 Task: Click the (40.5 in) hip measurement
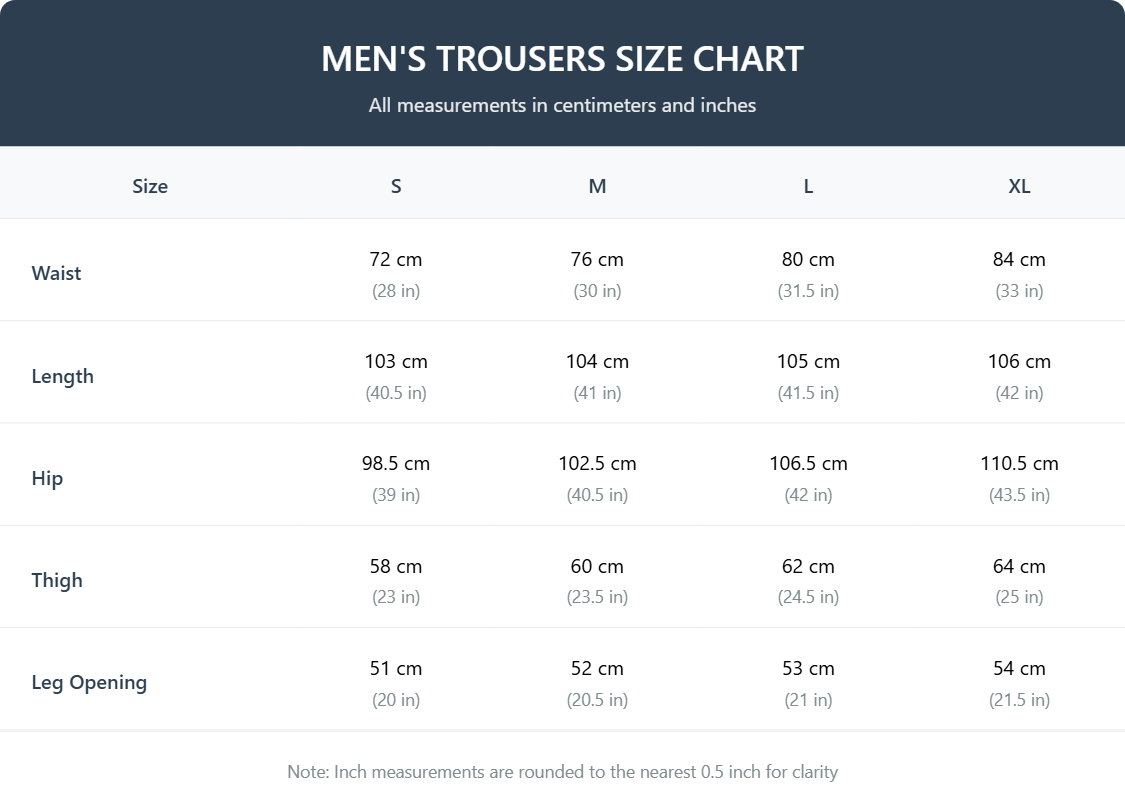[597, 495]
